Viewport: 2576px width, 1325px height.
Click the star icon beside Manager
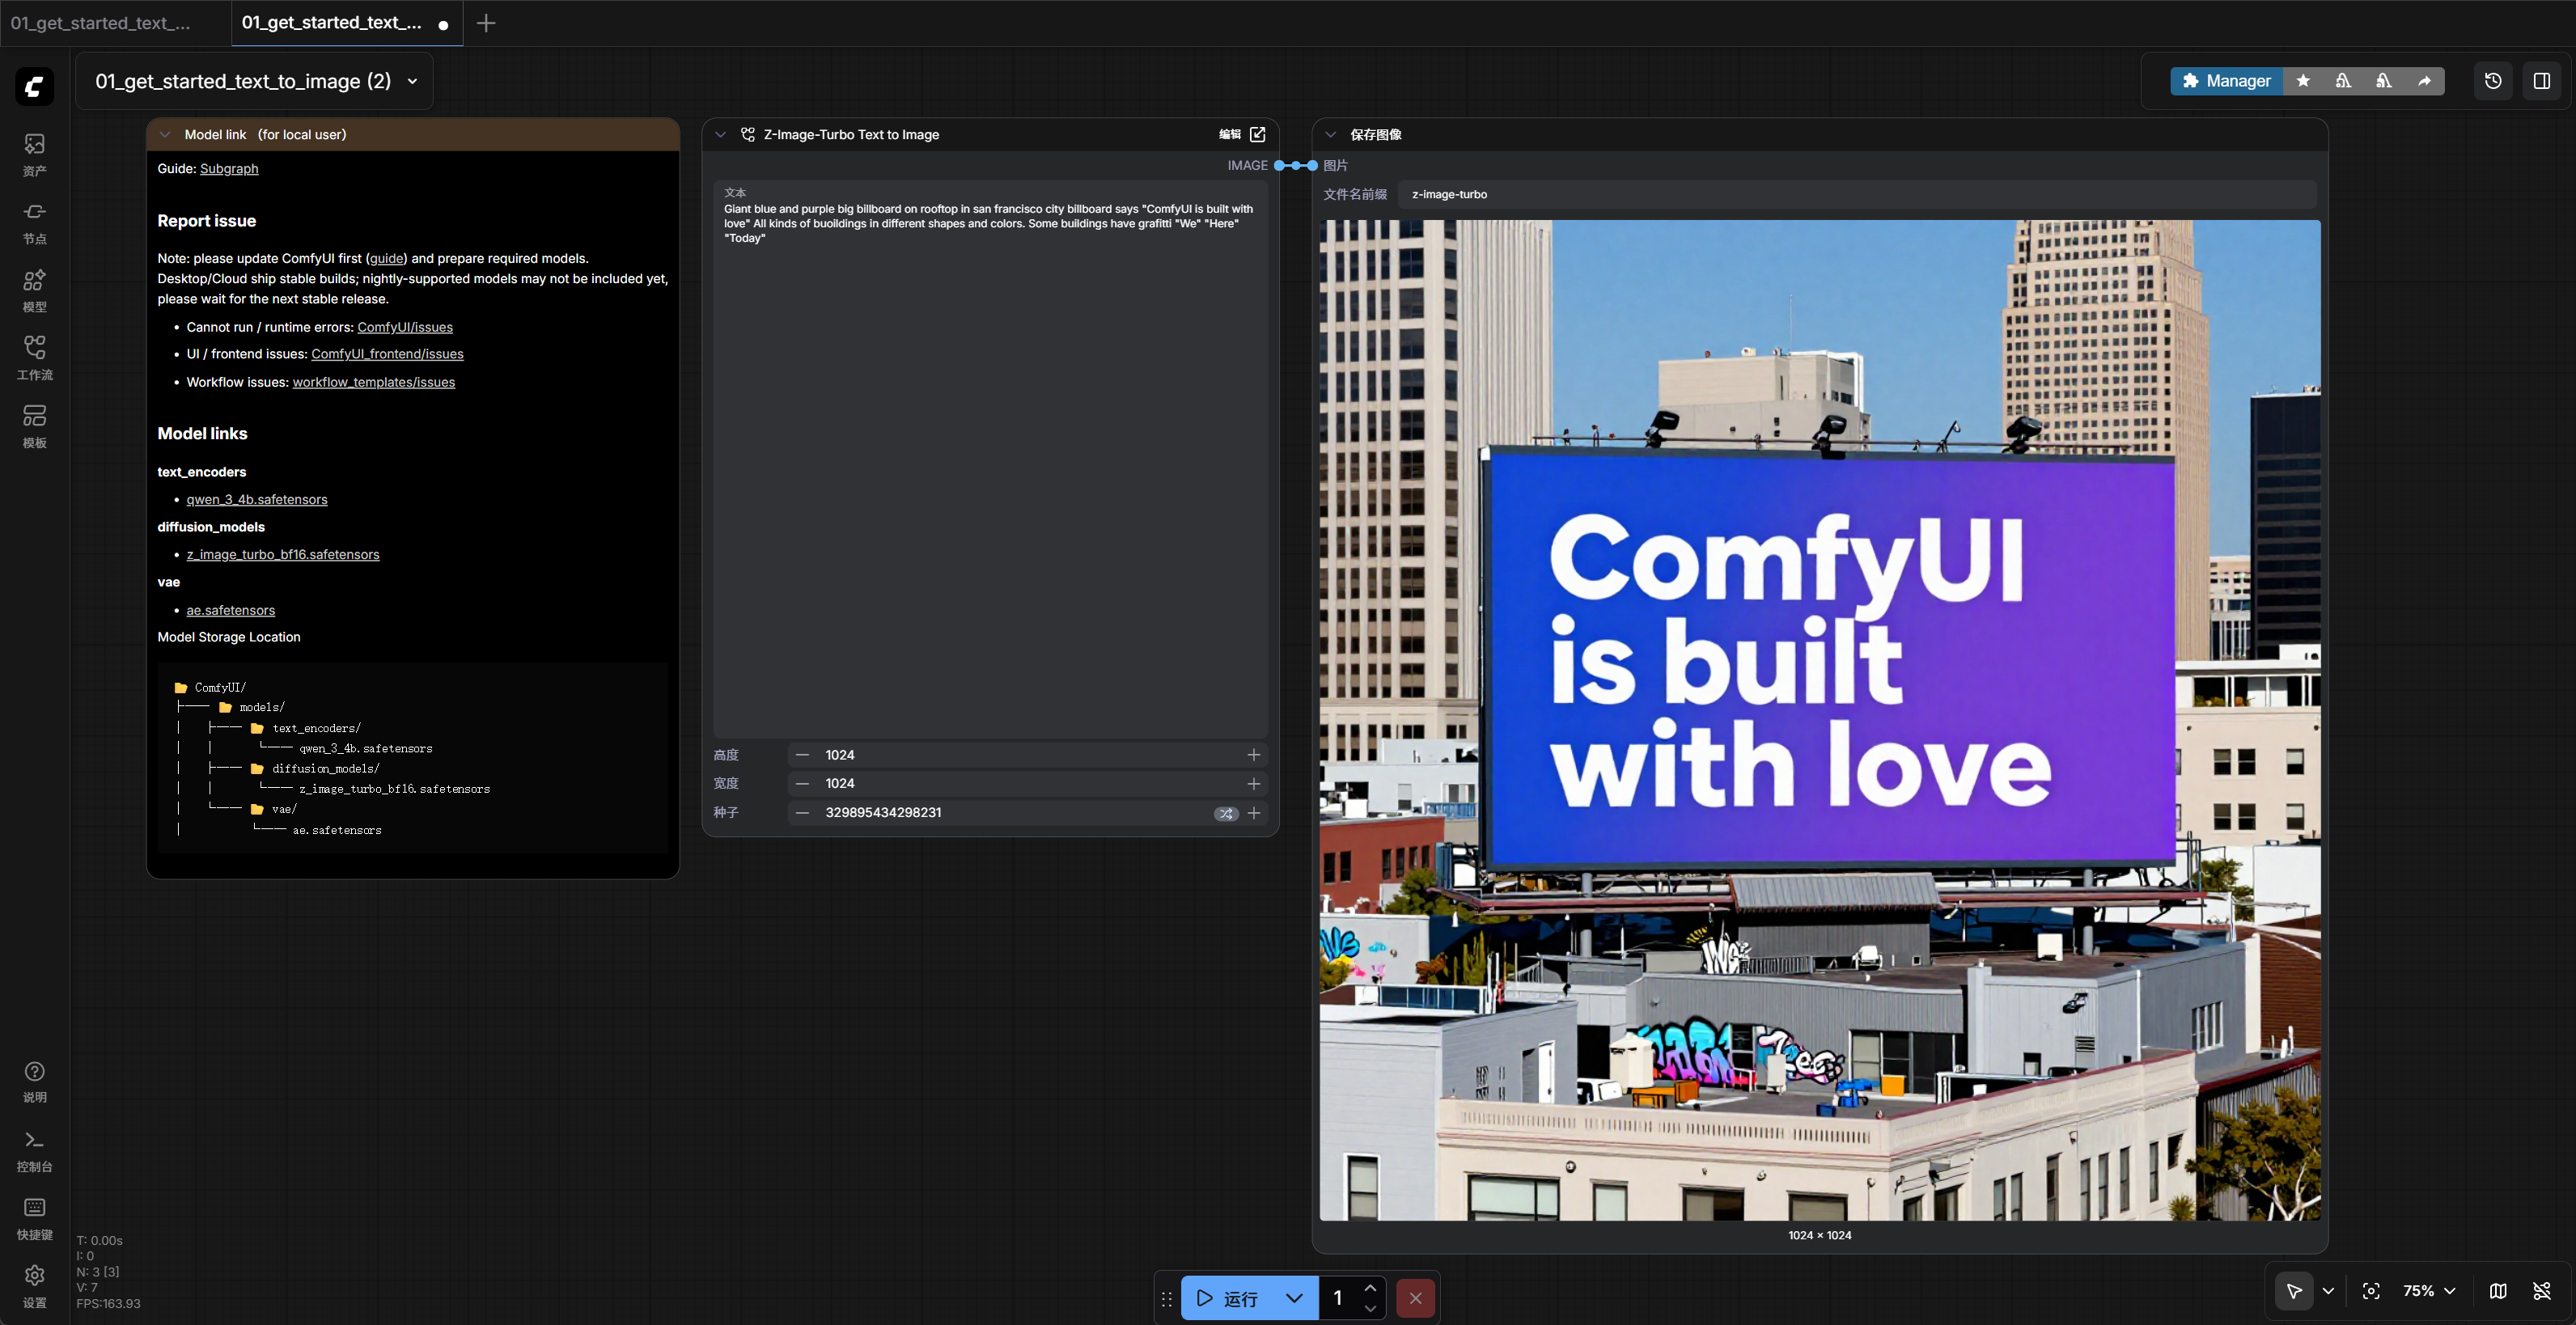click(2303, 81)
